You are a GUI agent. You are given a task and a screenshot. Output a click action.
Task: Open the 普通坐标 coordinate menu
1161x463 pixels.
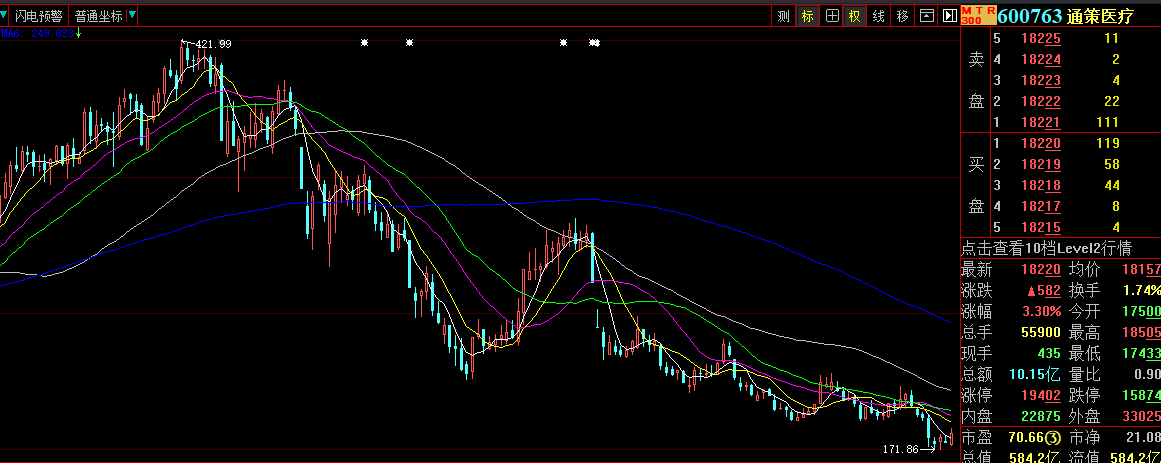tap(99, 16)
